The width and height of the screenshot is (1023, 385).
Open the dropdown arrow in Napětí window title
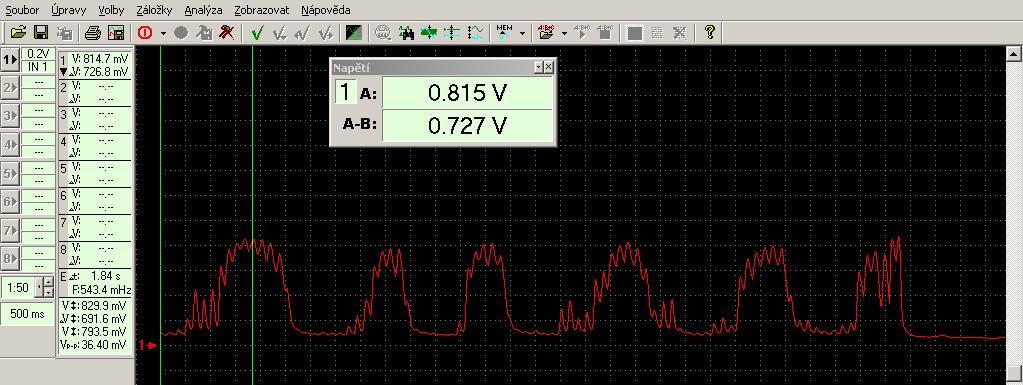click(538, 67)
